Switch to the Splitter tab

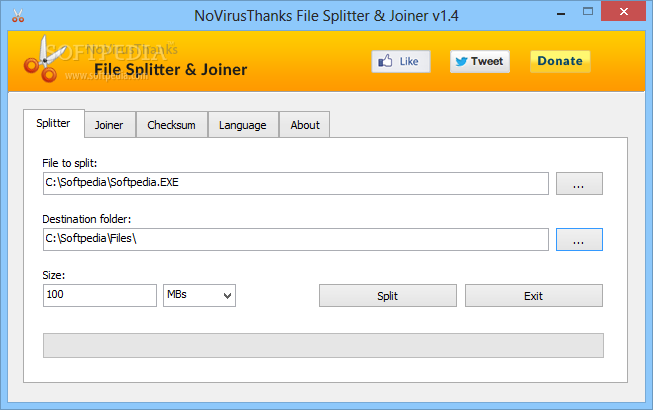click(54, 123)
